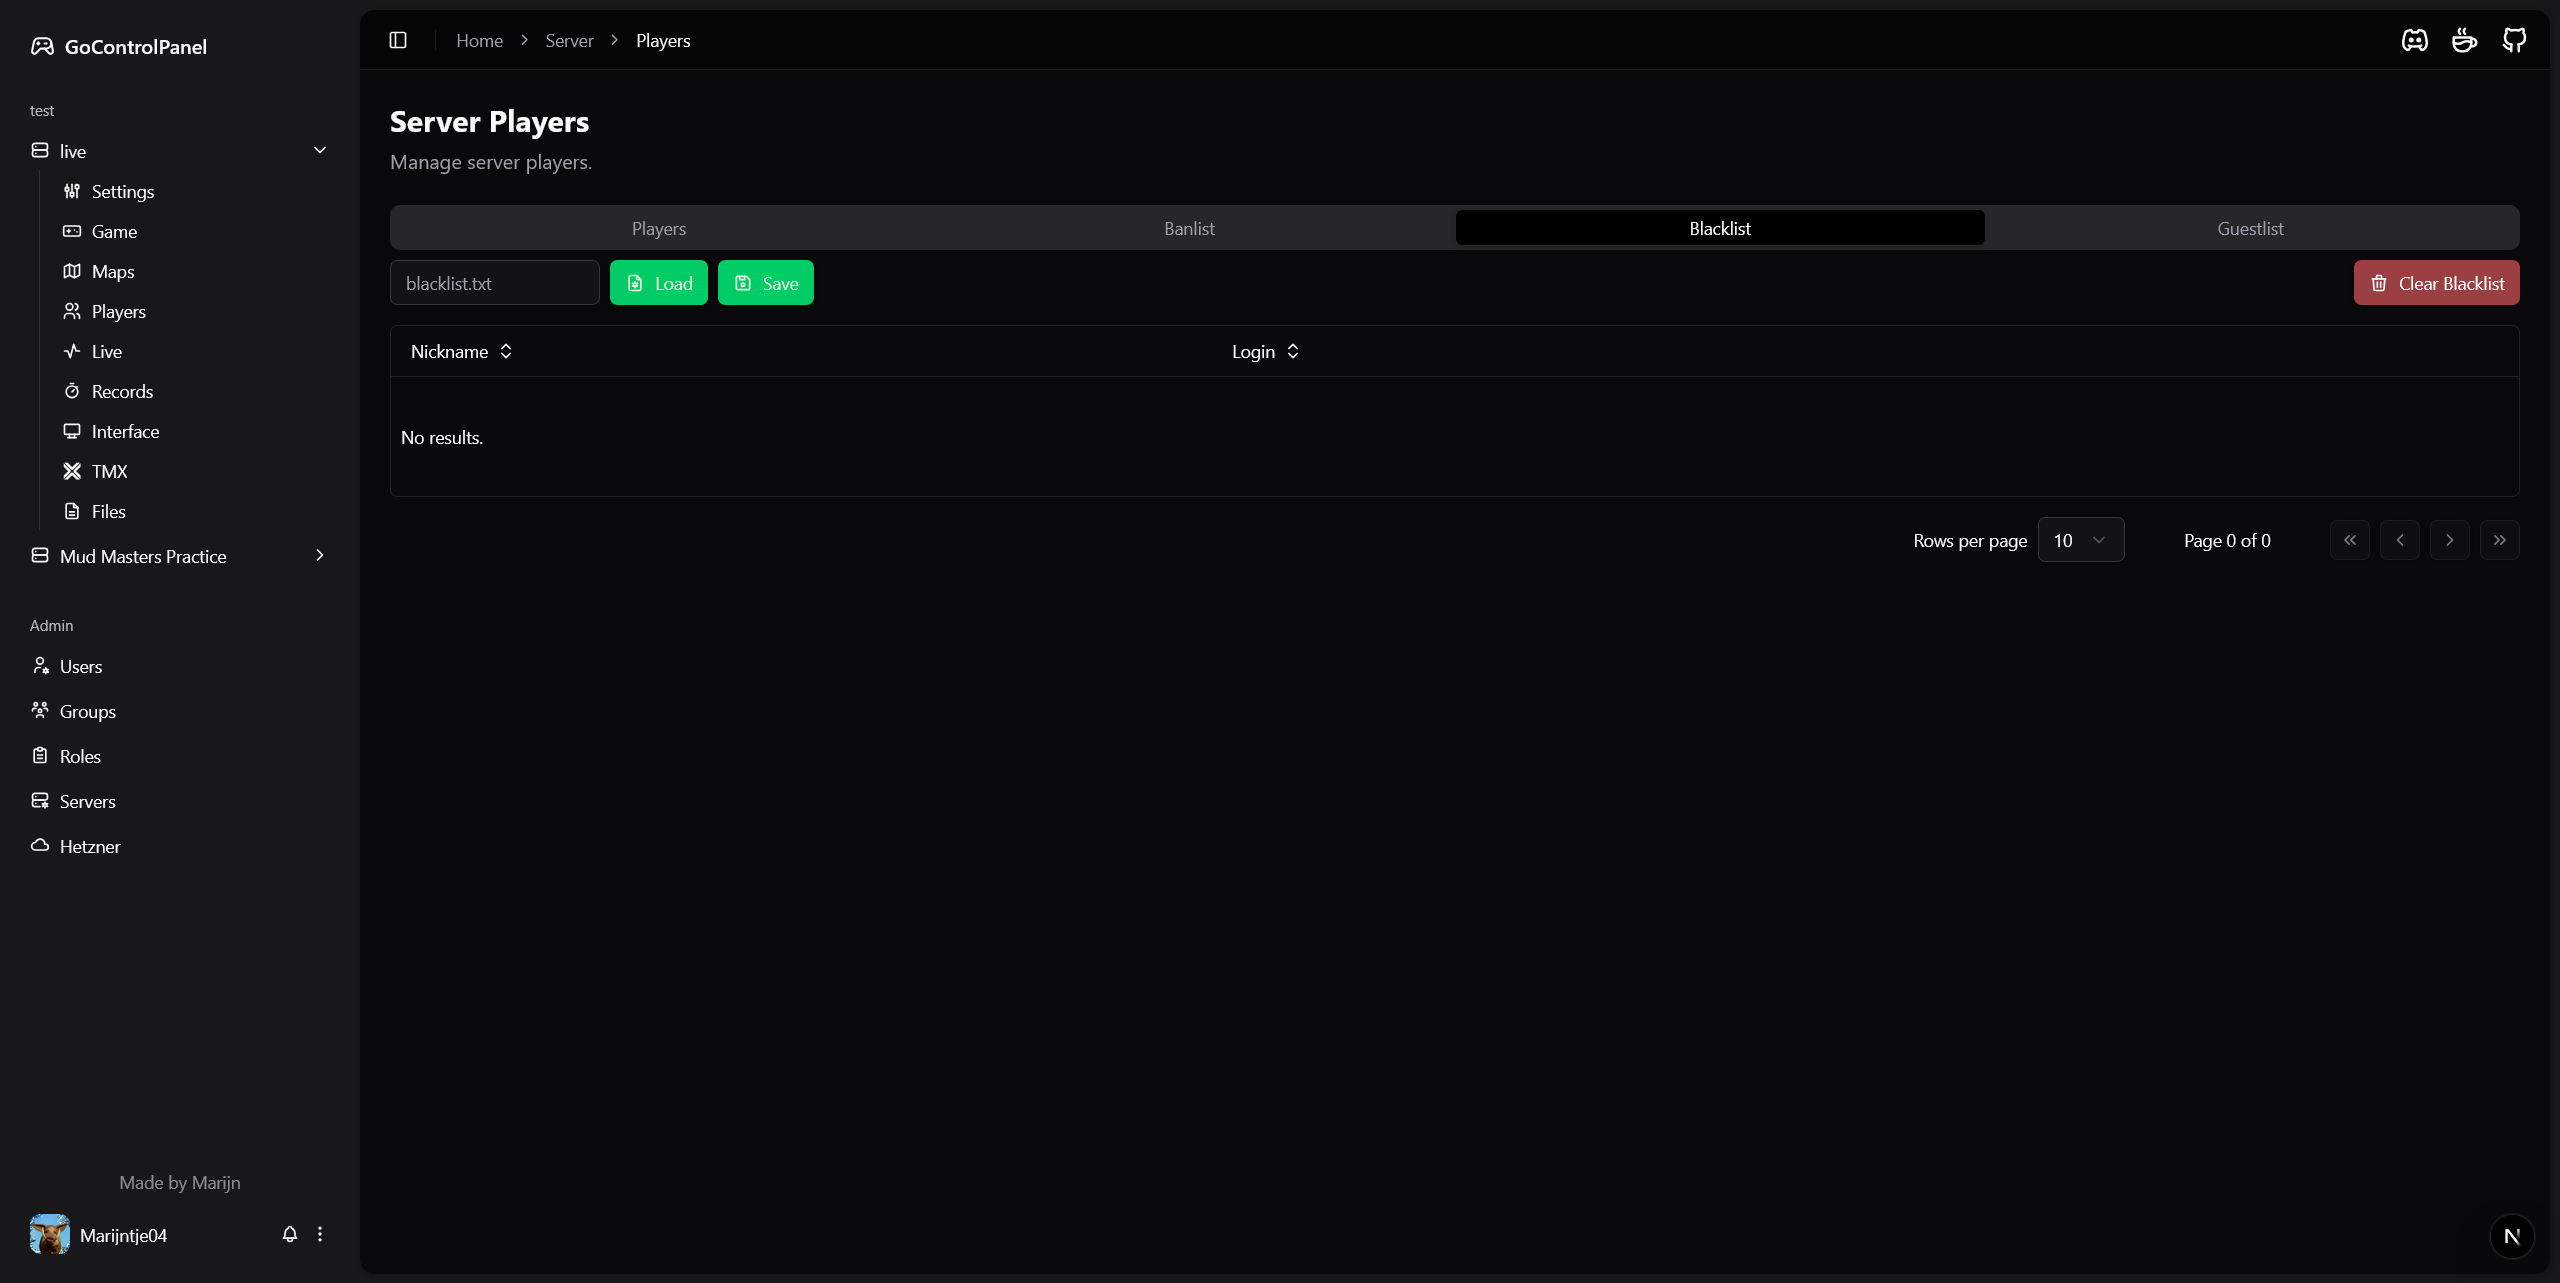Click the coffee cup donate icon
This screenshot has height=1283, width=2560.
point(2464,40)
